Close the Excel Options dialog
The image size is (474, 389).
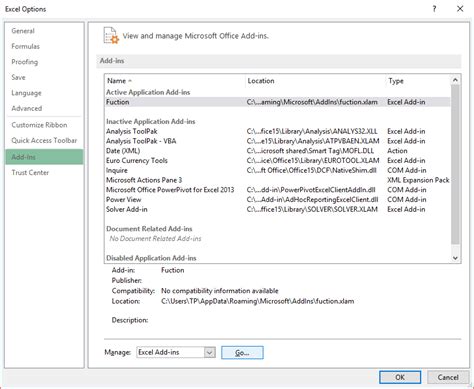pyautogui.click(x=460, y=9)
